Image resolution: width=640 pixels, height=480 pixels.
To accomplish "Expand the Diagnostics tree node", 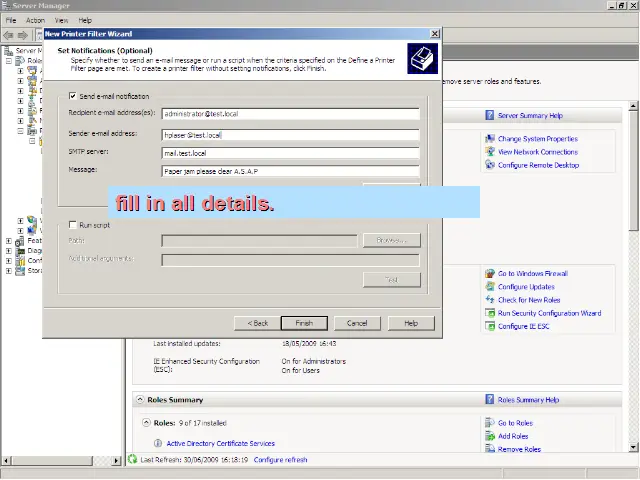I will pos(9,251).
